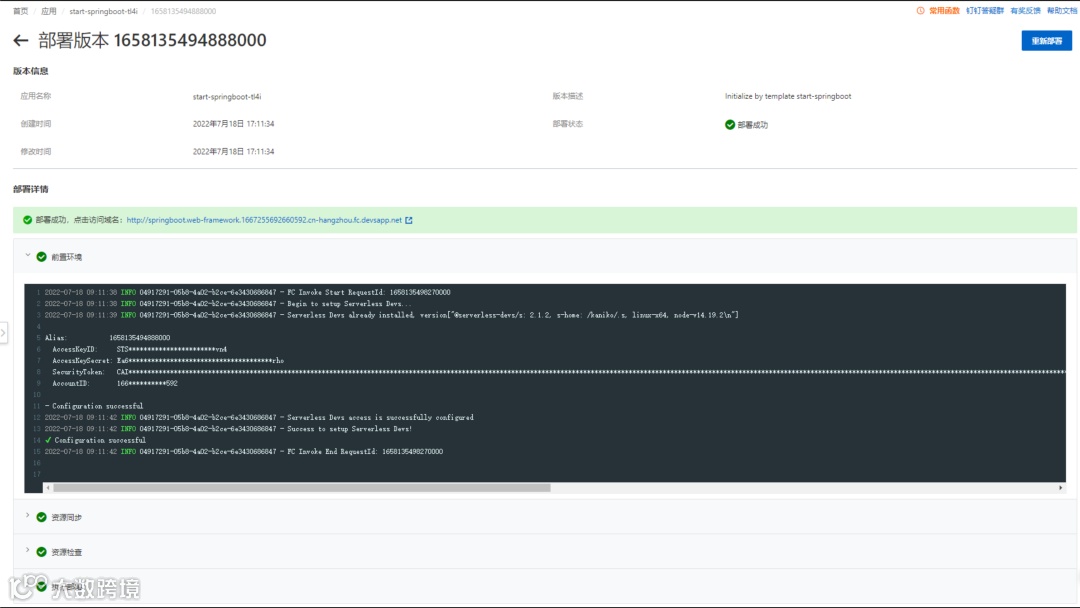The height and width of the screenshot is (608, 1080).
Task: Click the clock icon beside 常用函数
Action: 921,11
